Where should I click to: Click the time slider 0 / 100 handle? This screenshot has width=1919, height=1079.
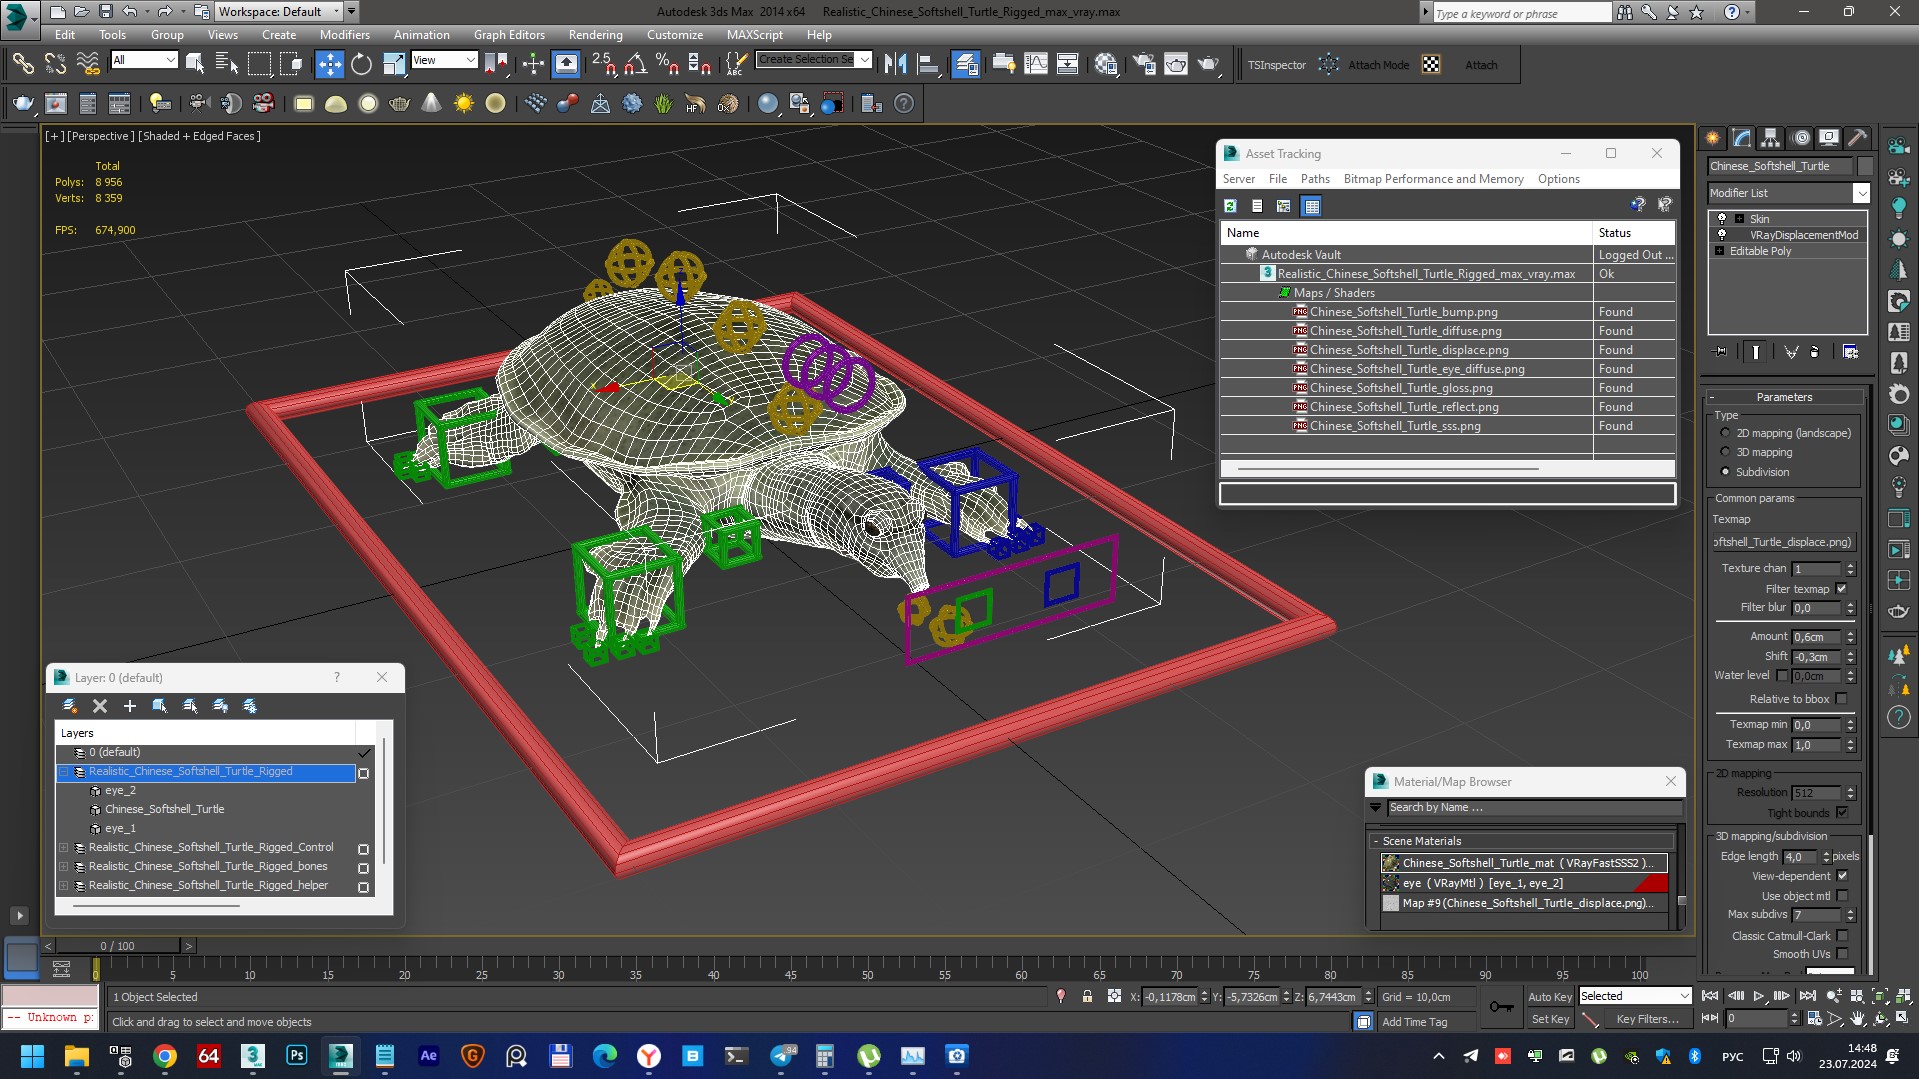point(117,945)
